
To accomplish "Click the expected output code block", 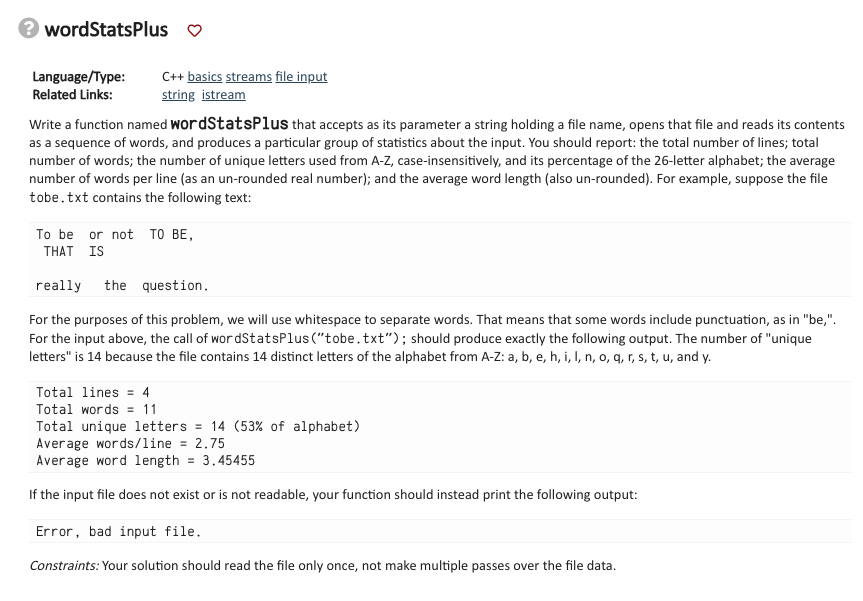I will pyautogui.click(x=430, y=426).
